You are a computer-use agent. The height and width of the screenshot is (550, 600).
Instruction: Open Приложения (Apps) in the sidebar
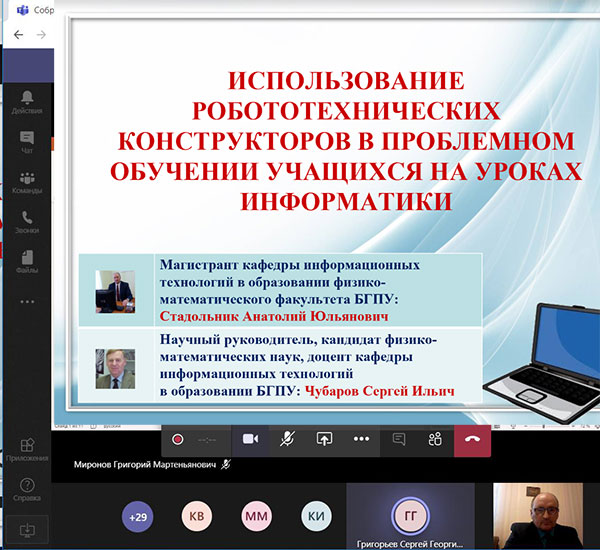[26, 448]
